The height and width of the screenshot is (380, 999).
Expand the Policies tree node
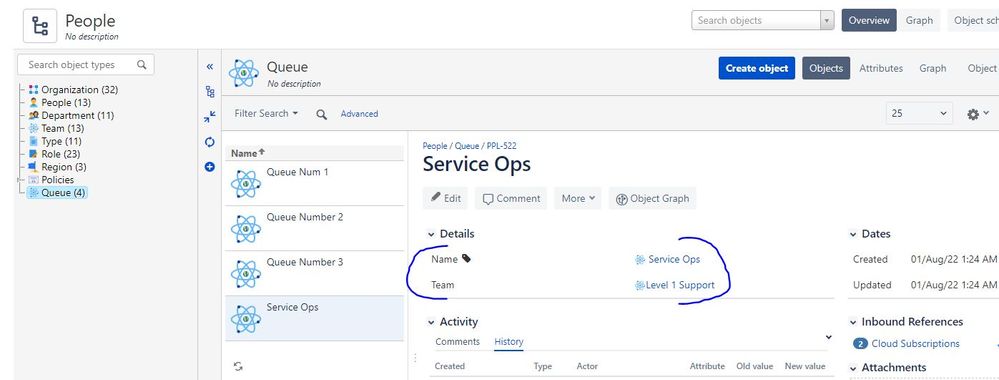click(x=20, y=180)
